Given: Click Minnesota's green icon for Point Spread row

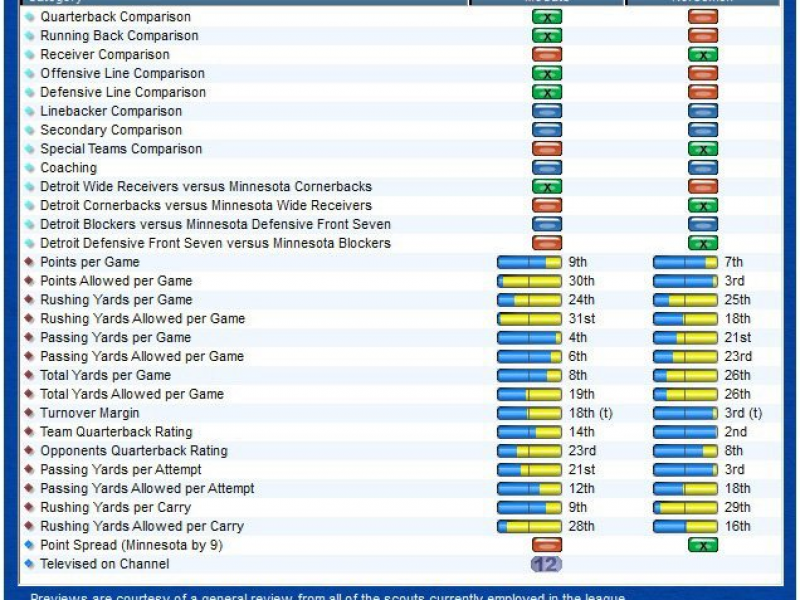Looking at the screenshot, I should 703,545.
